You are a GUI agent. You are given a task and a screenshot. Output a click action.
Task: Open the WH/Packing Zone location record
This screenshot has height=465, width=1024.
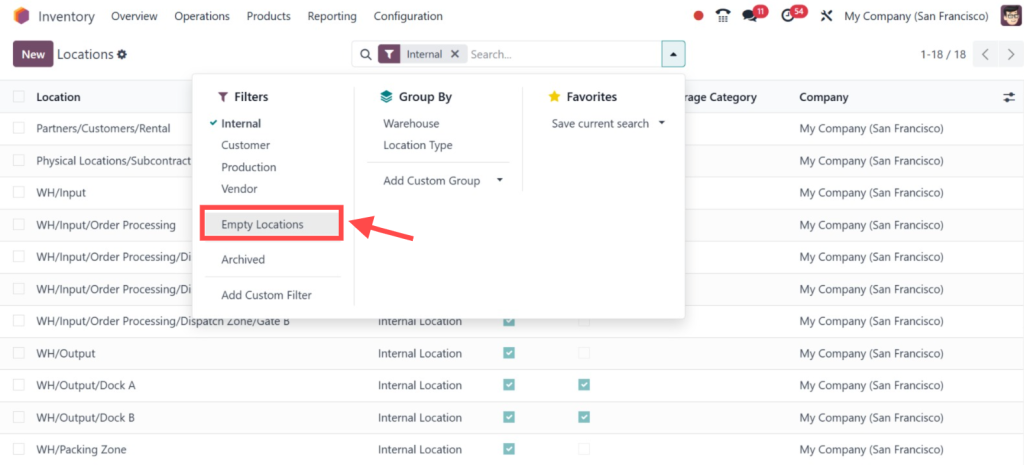pos(82,449)
